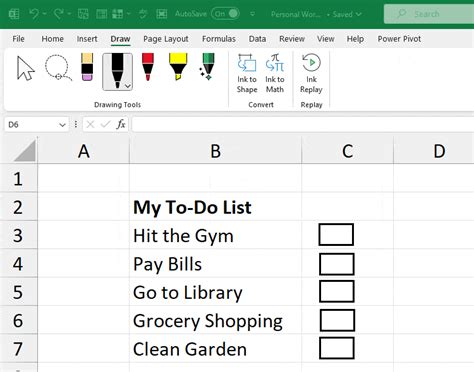The image size is (474, 372).
Task: Select column D header
Action: tap(434, 151)
